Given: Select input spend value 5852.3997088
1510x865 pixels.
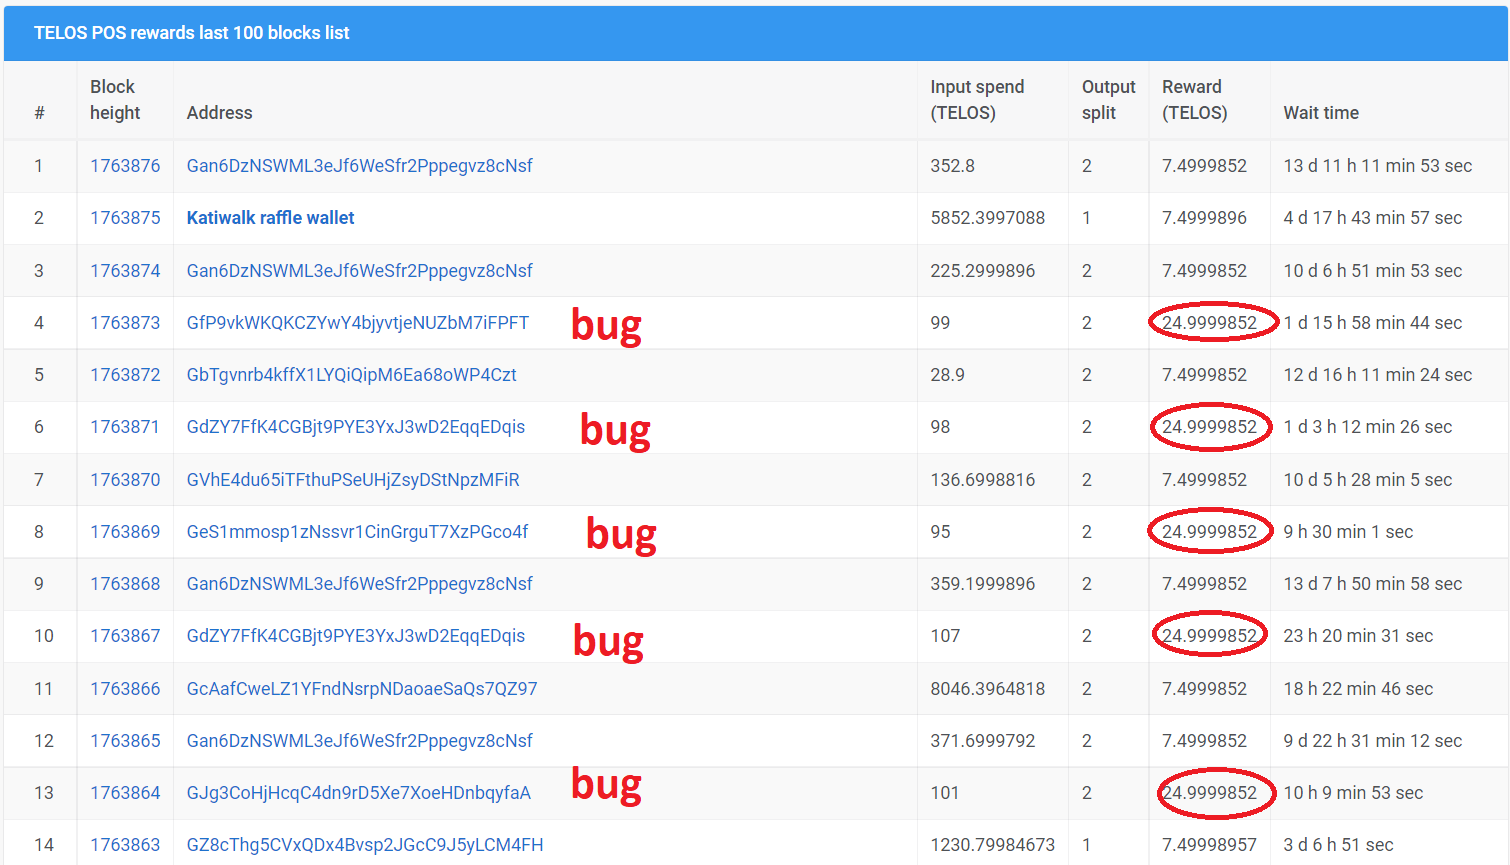Looking at the screenshot, I should click(988, 218).
